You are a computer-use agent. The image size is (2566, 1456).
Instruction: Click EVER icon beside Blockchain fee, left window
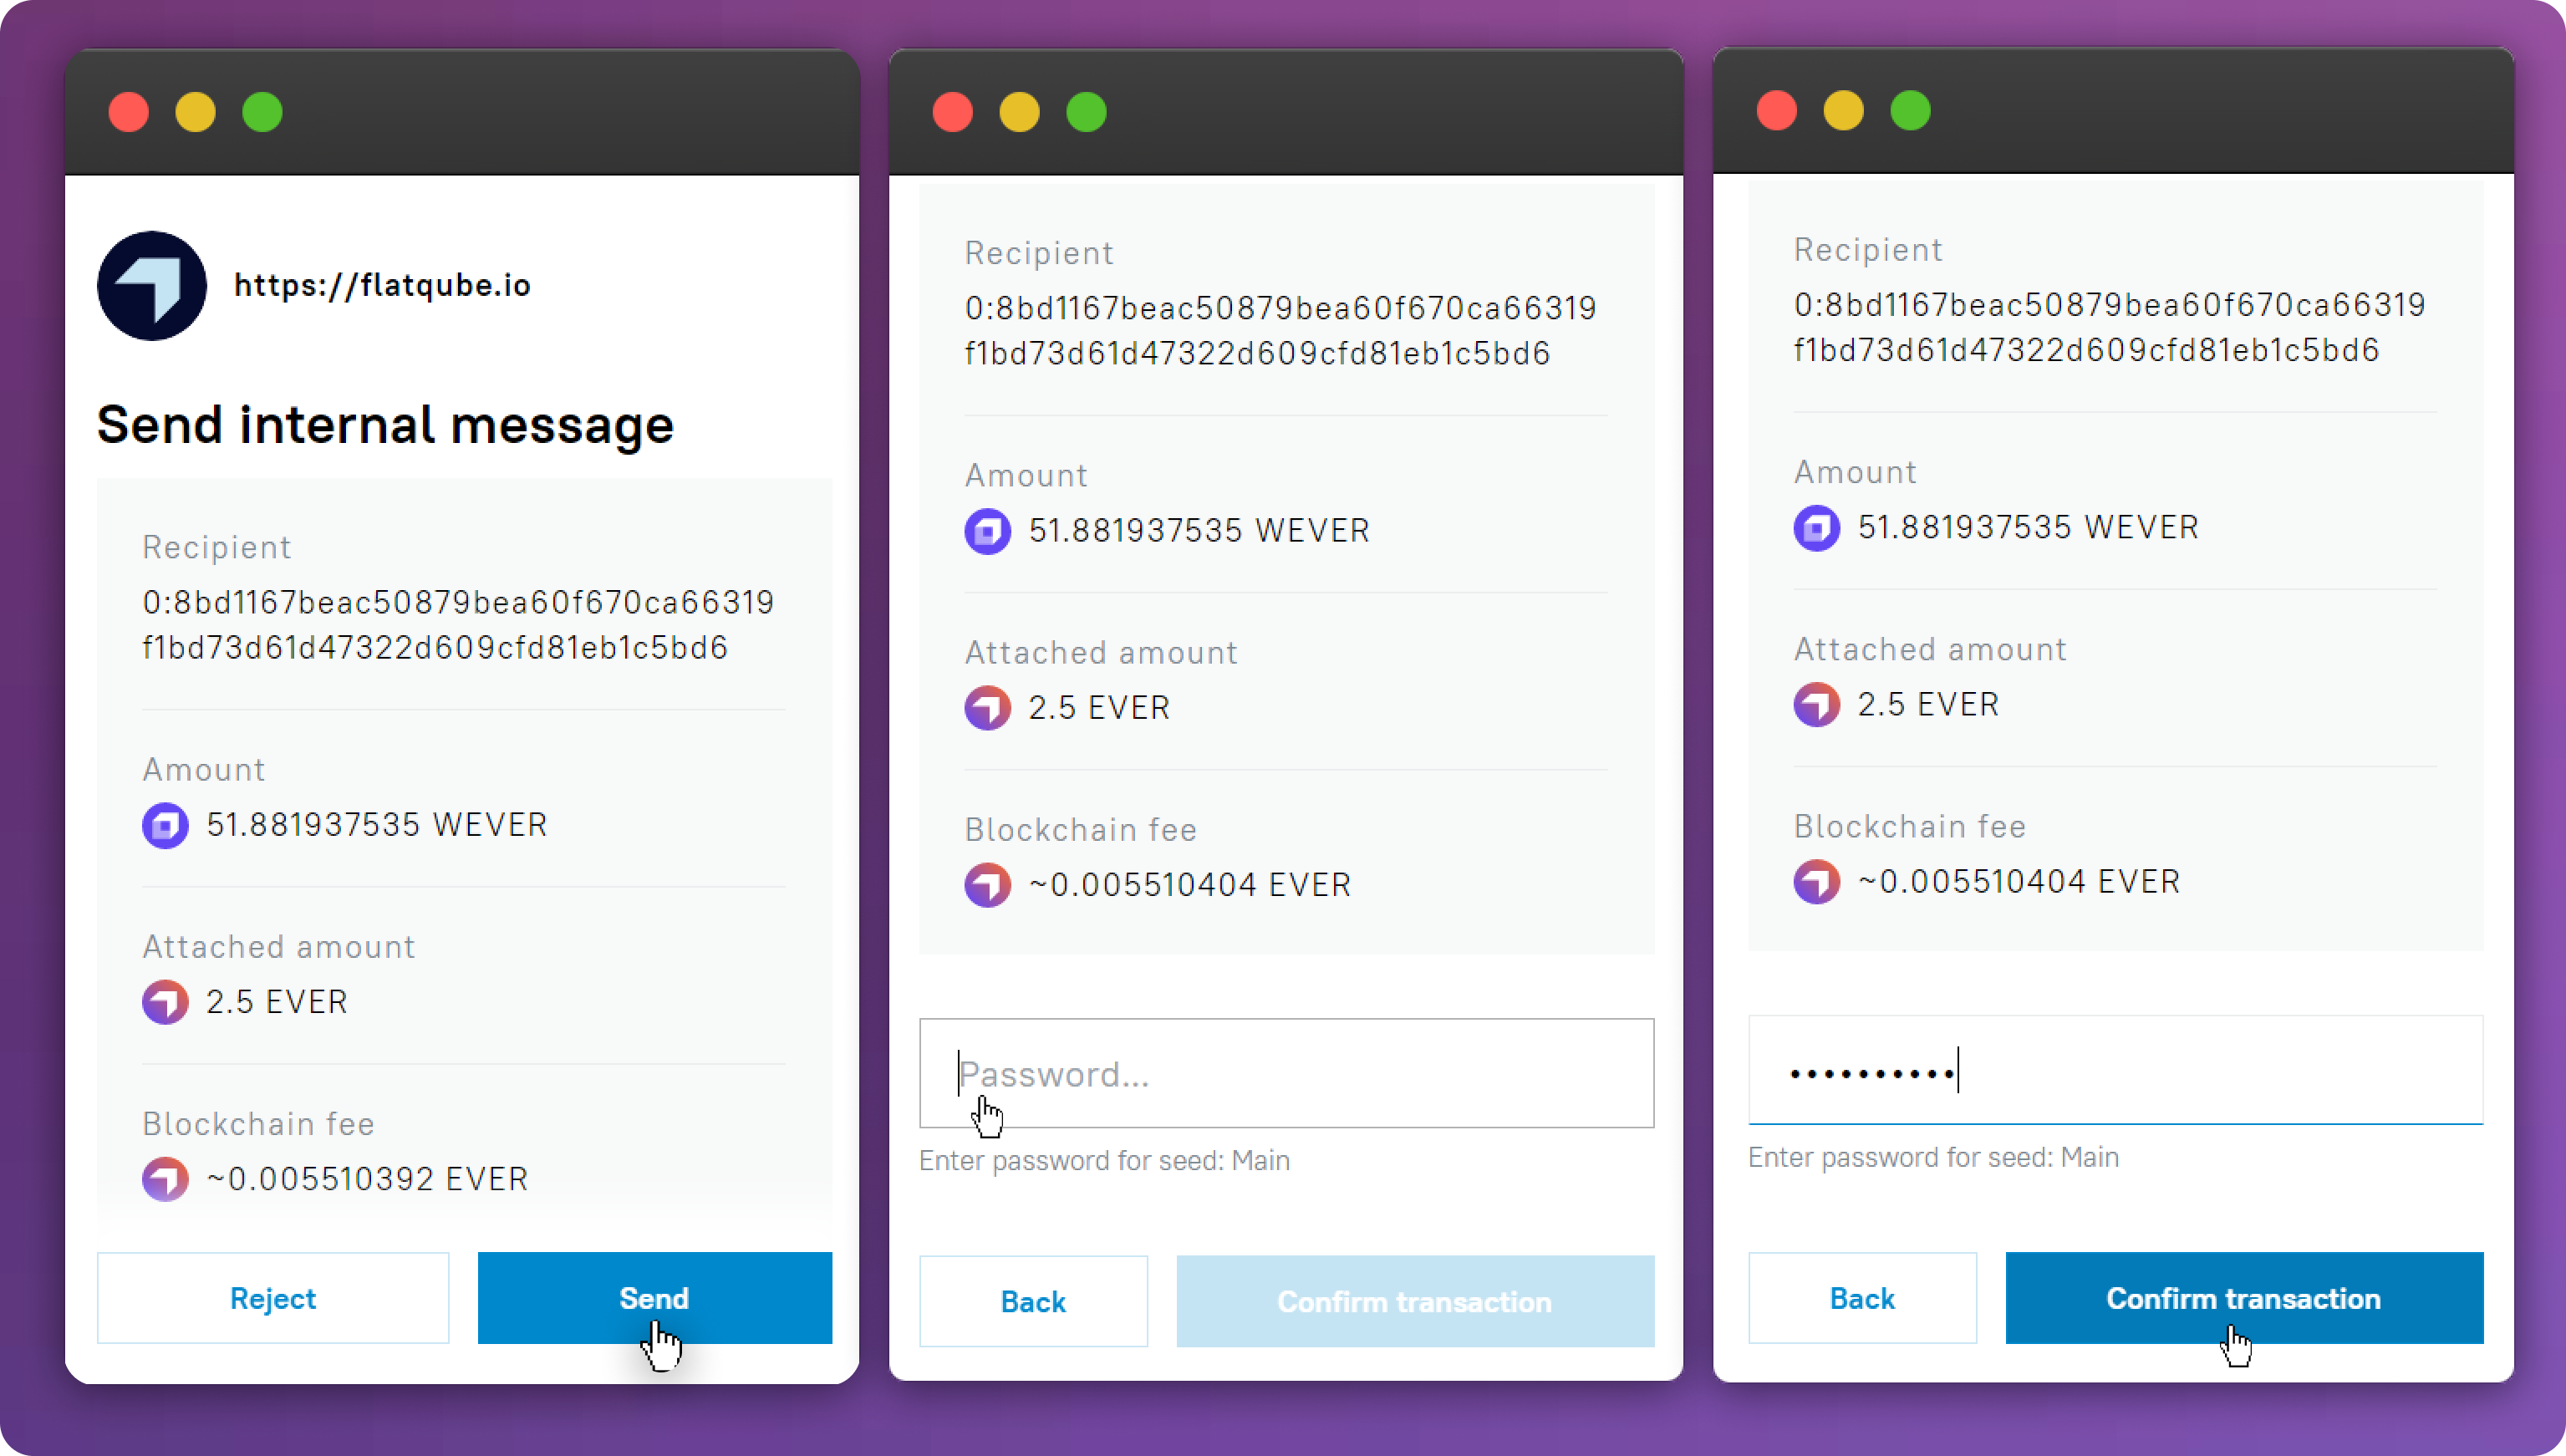165,1179
